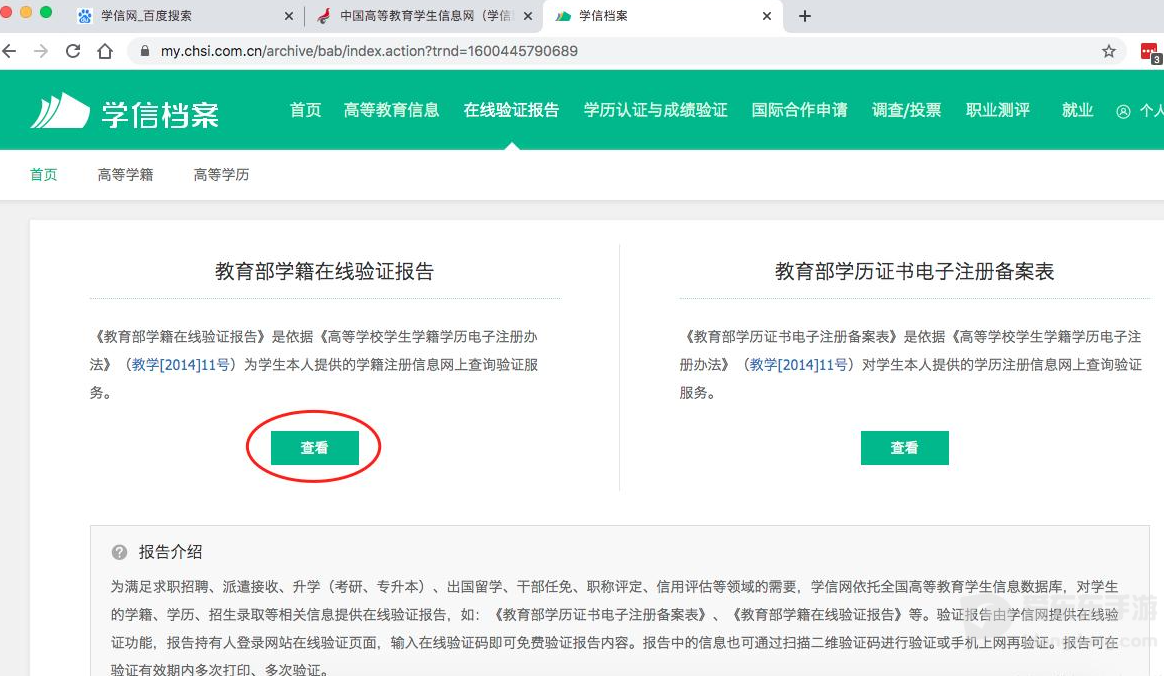Close the 学信网_百度搜索 tab

(289, 16)
